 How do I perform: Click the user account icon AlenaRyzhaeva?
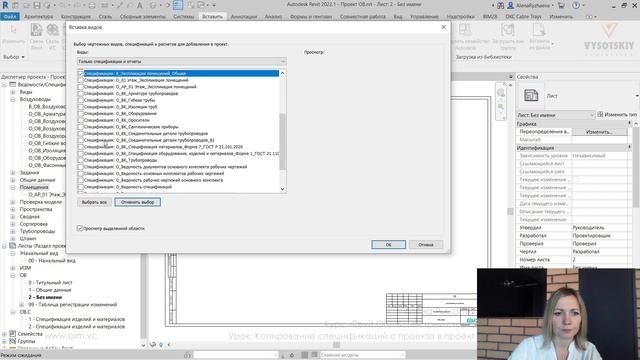click(x=511, y=5)
